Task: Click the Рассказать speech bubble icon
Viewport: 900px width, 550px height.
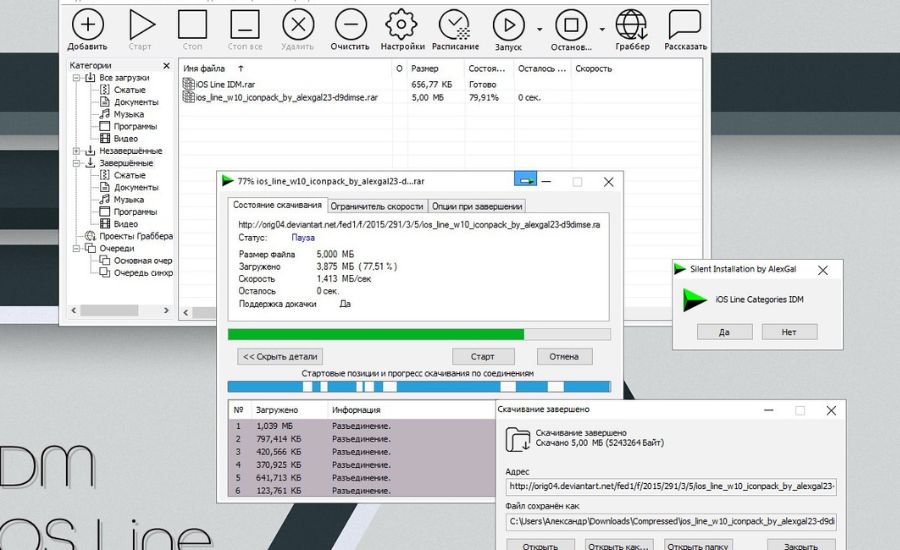Action: coord(685,24)
